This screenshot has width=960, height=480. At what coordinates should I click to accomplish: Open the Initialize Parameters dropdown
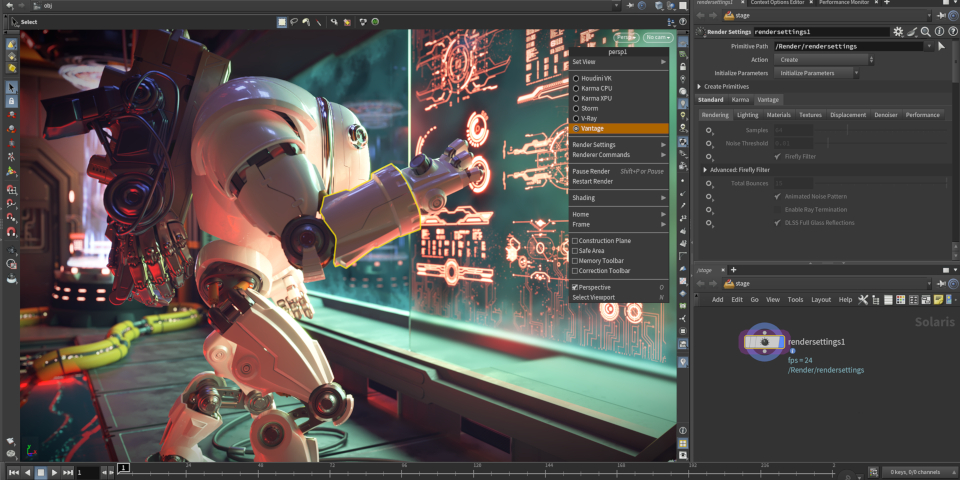[x=817, y=73]
